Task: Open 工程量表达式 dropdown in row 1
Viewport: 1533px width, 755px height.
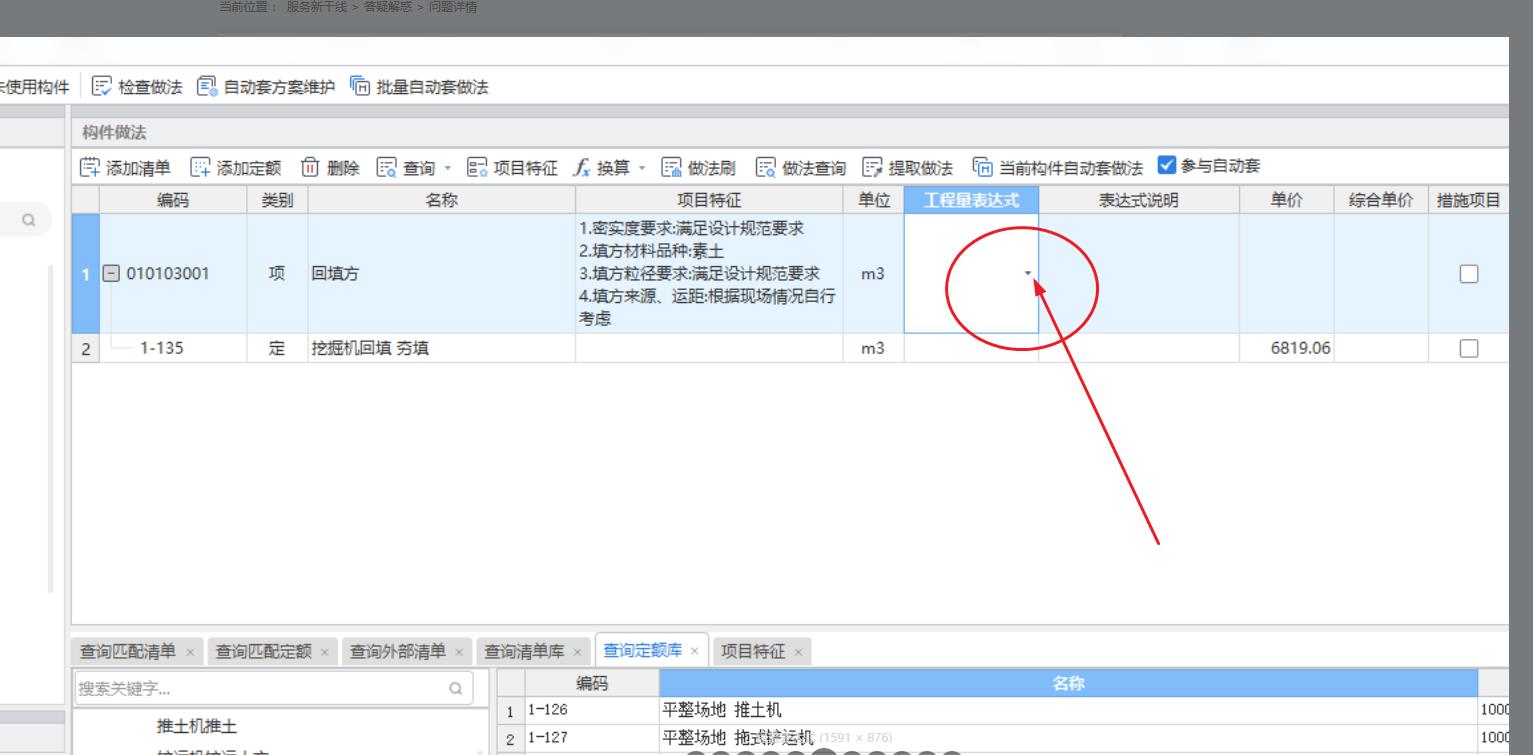Action: [1028, 274]
